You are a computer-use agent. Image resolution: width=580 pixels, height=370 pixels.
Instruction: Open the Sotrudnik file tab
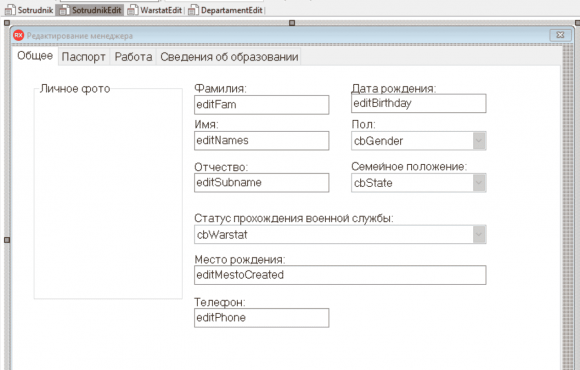coord(30,10)
